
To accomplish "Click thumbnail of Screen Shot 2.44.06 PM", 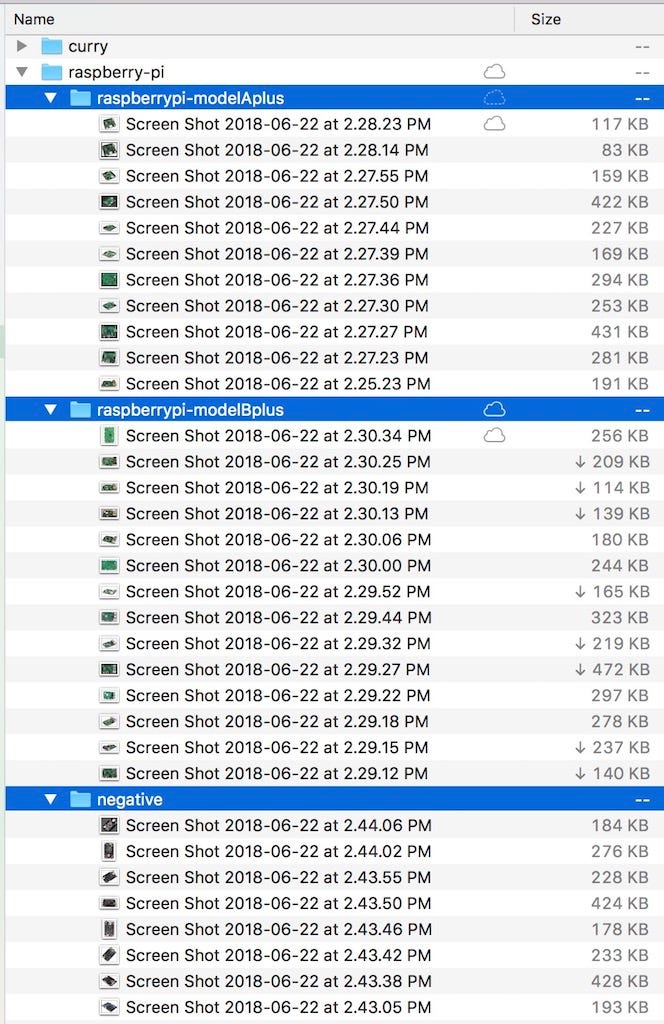I will point(109,825).
